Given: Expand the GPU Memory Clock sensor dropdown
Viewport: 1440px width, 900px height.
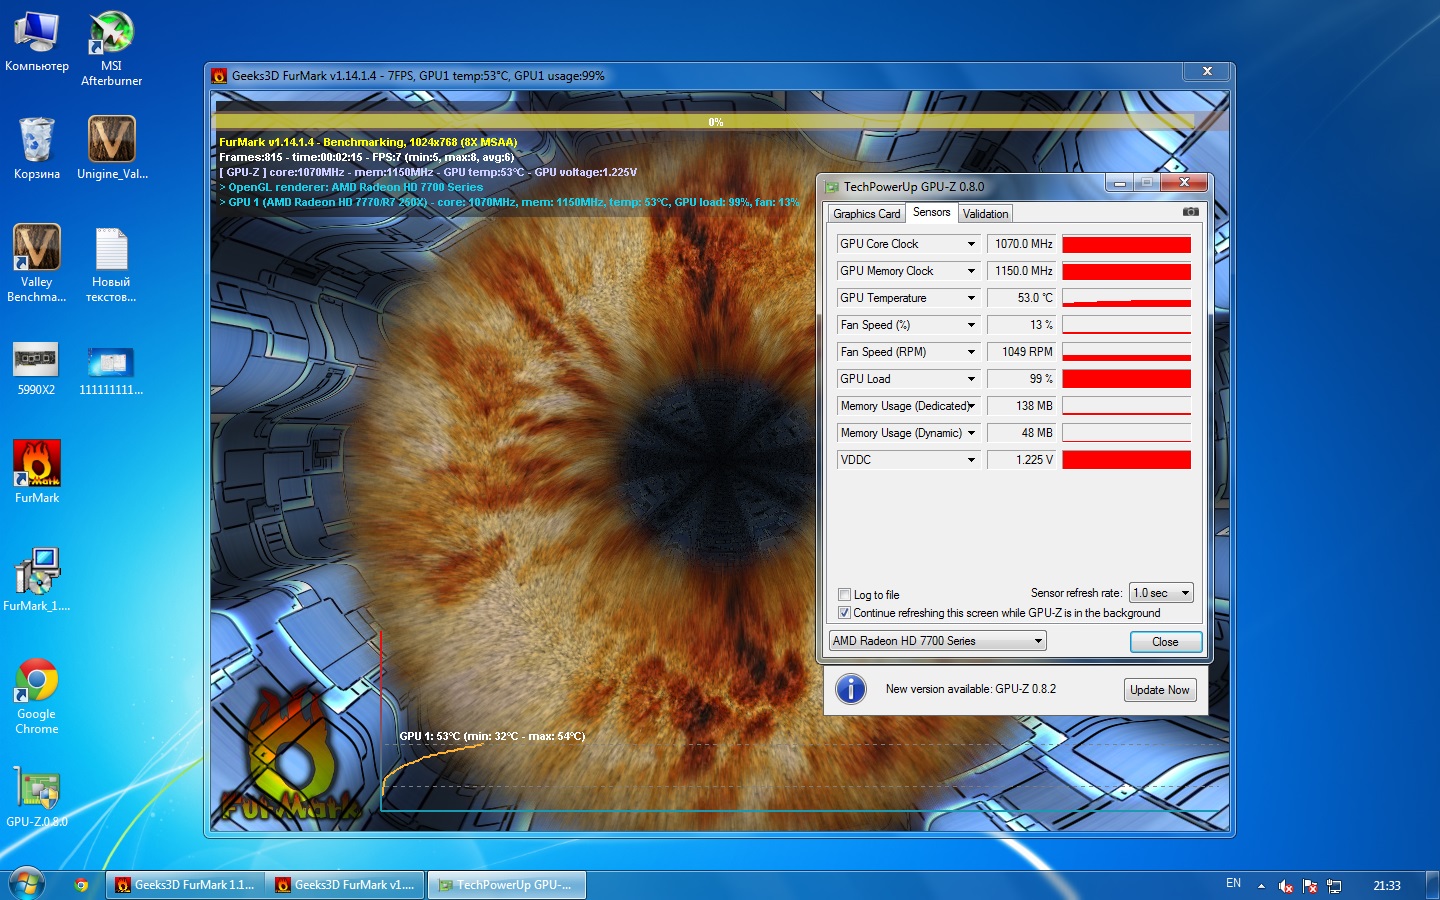Looking at the screenshot, I should [x=971, y=271].
